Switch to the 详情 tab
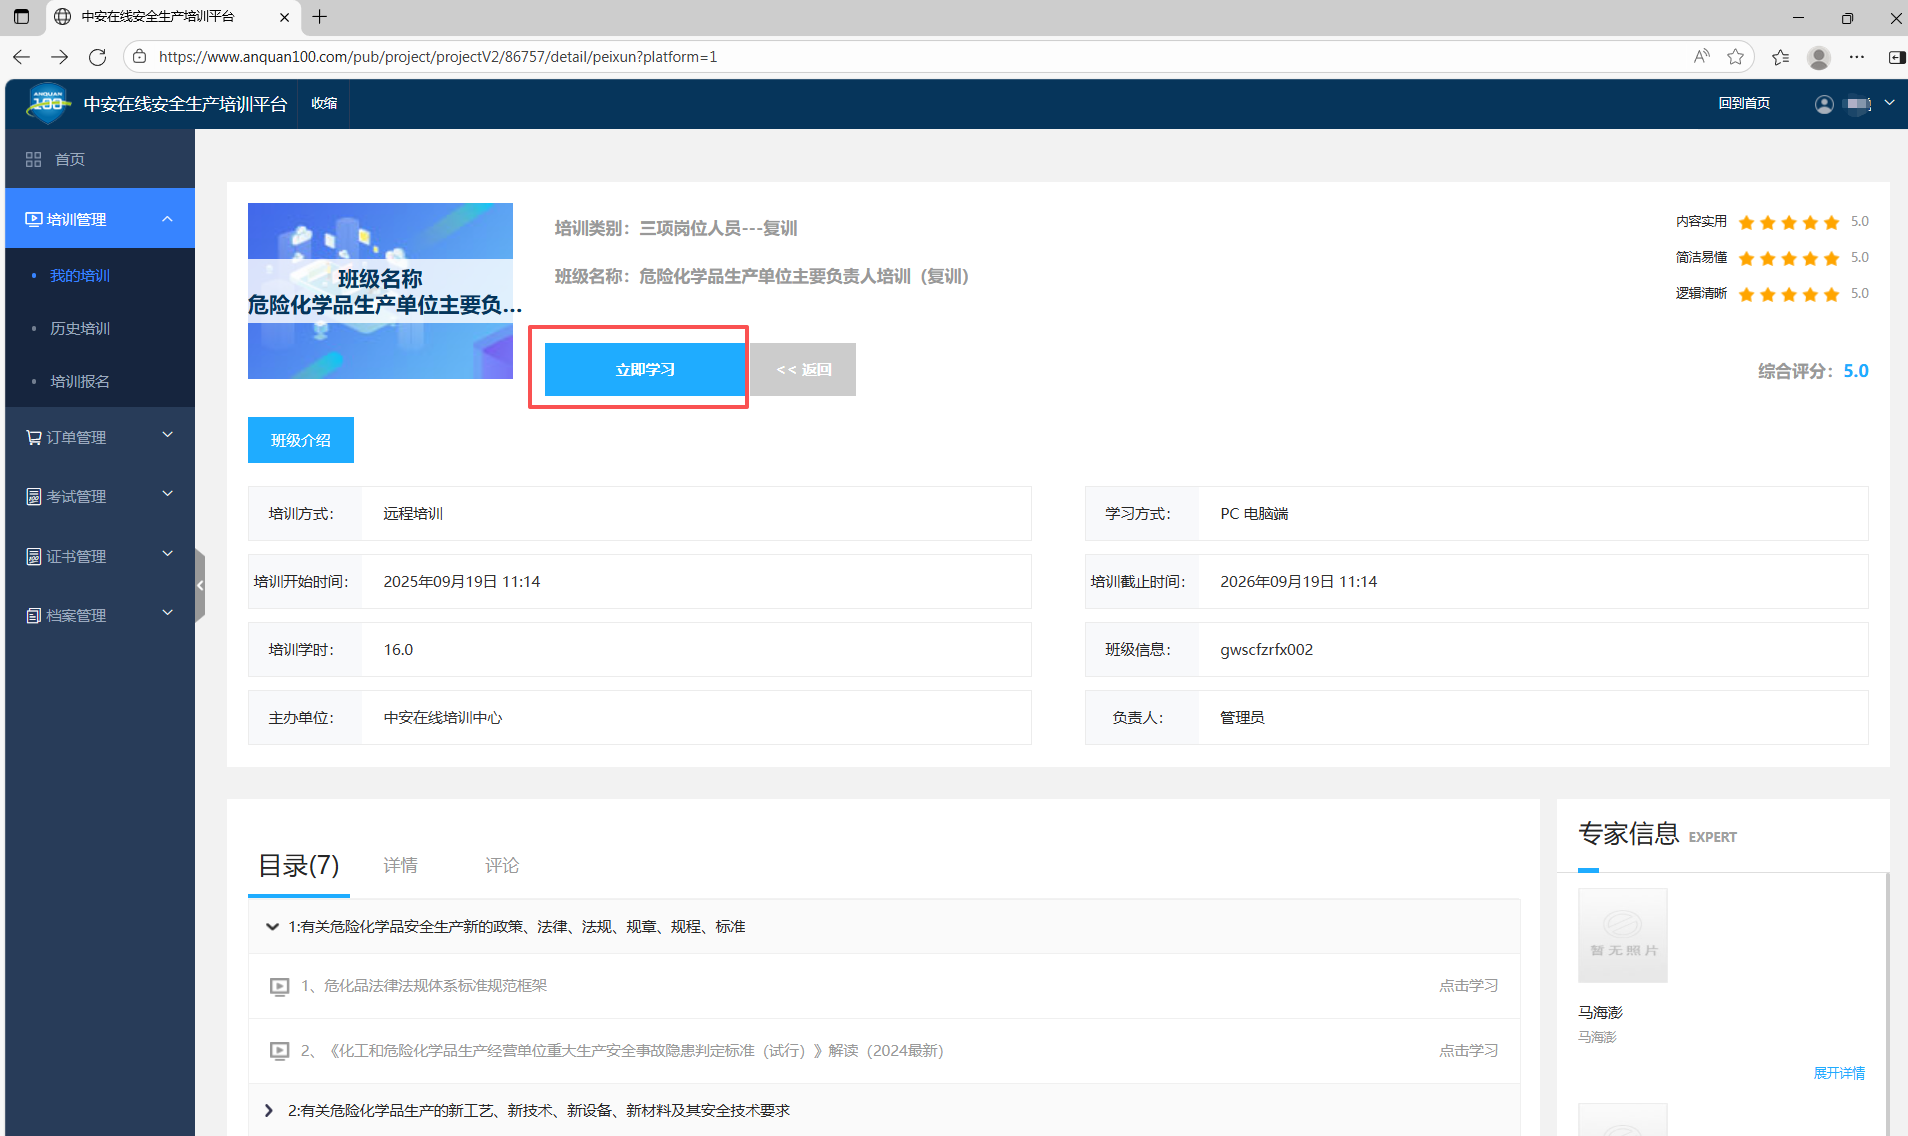The height and width of the screenshot is (1136, 1908). click(400, 865)
